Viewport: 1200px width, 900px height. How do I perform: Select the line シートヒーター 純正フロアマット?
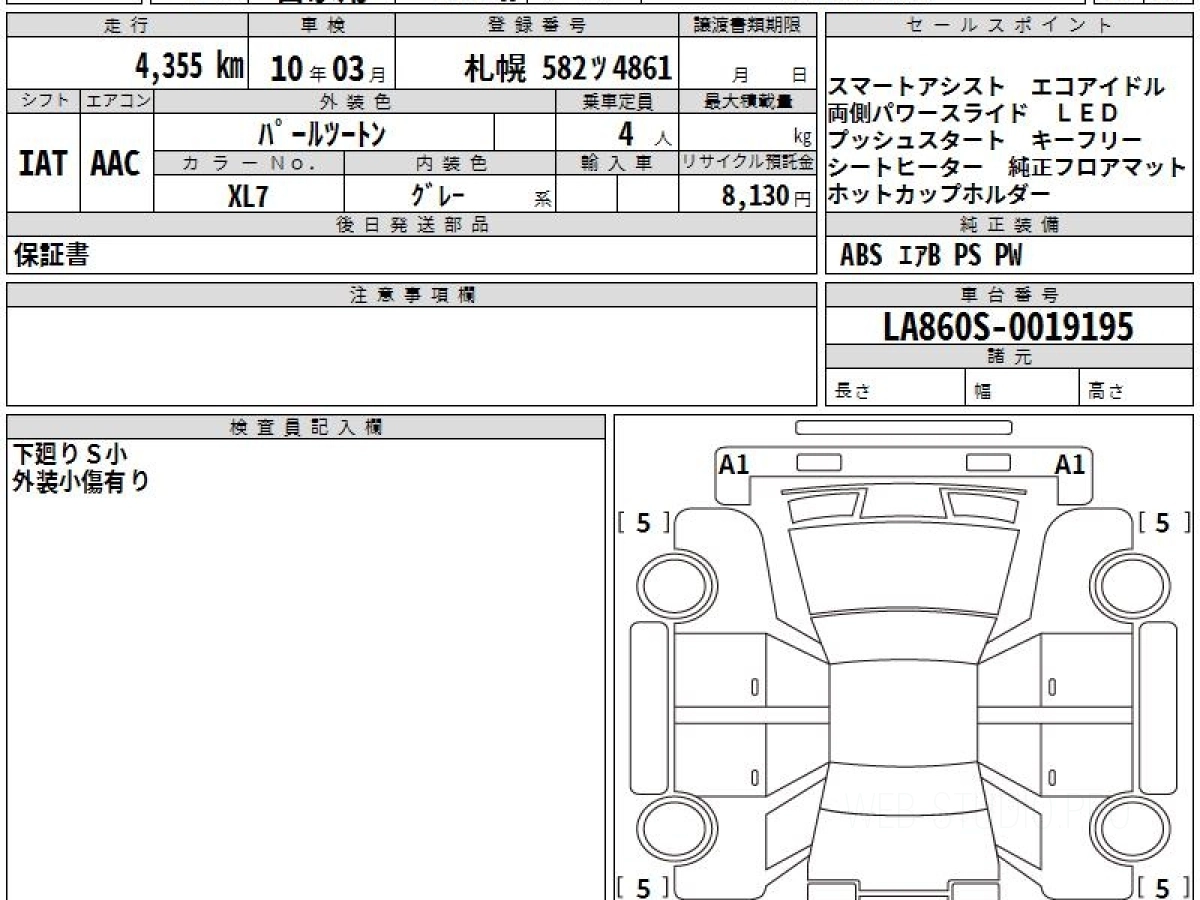(1007, 167)
